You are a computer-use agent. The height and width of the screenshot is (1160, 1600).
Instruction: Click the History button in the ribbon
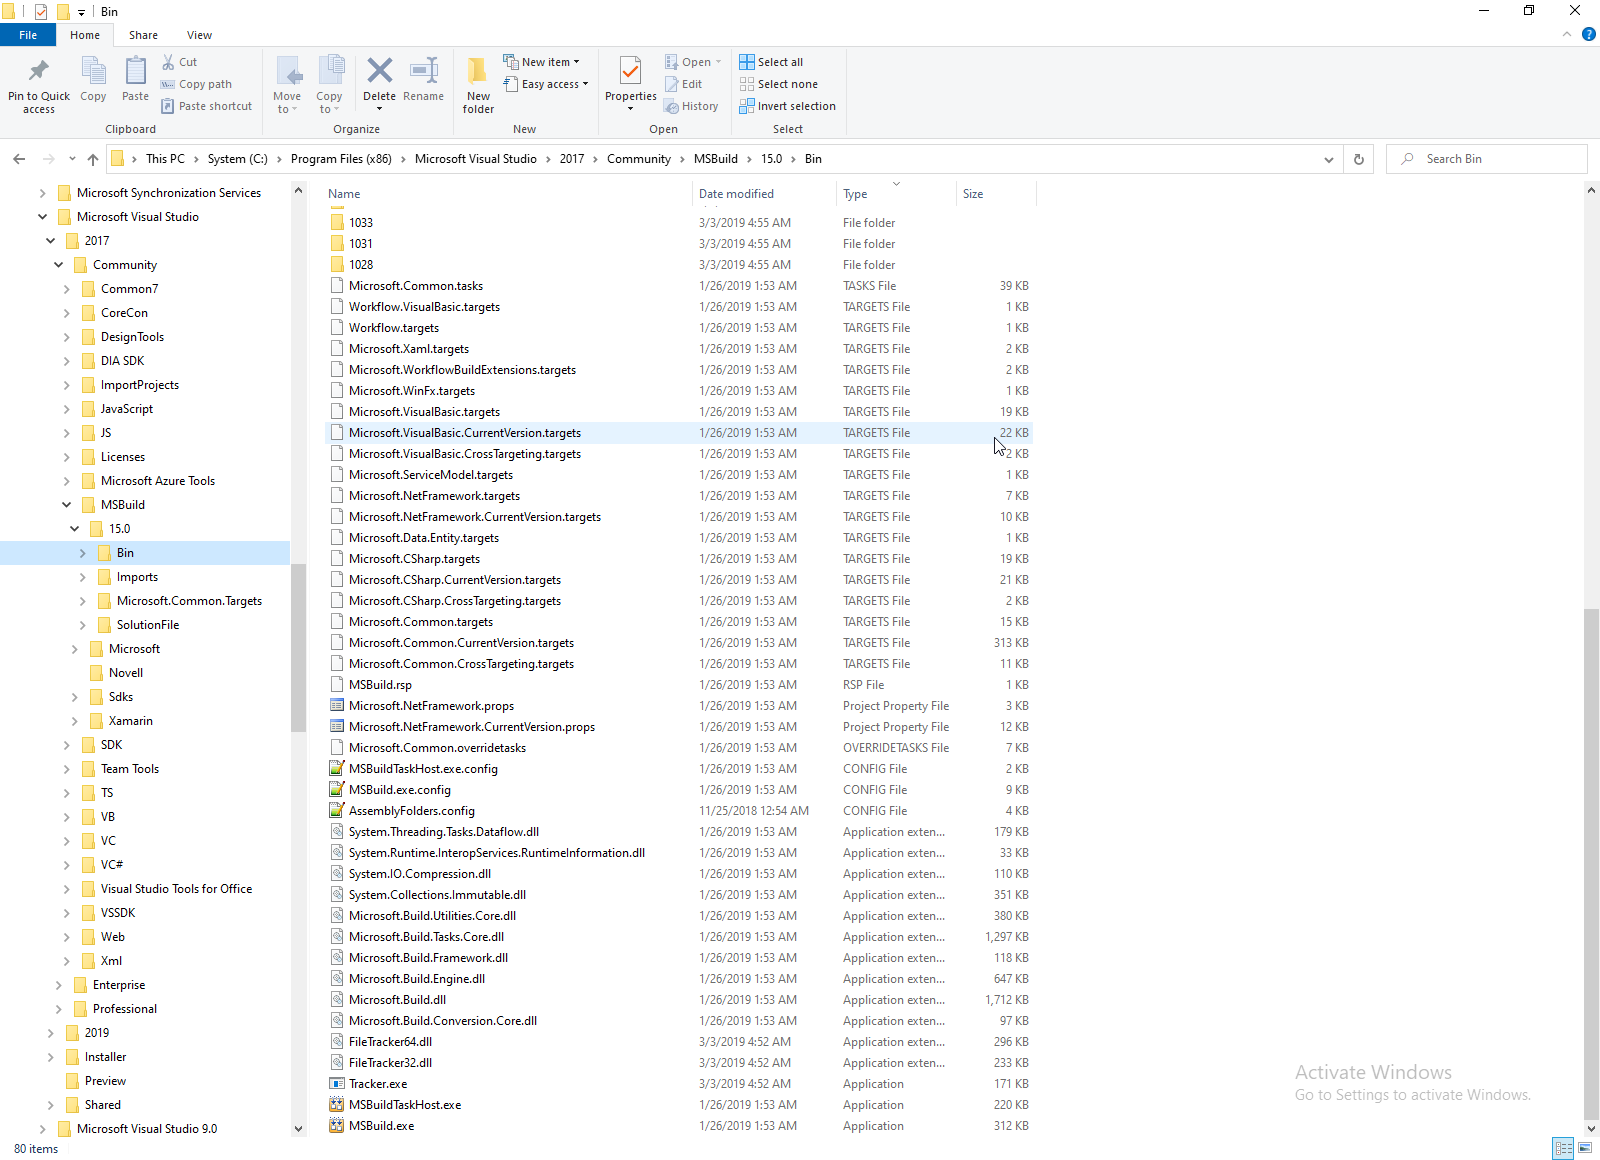click(x=691, y=106)
